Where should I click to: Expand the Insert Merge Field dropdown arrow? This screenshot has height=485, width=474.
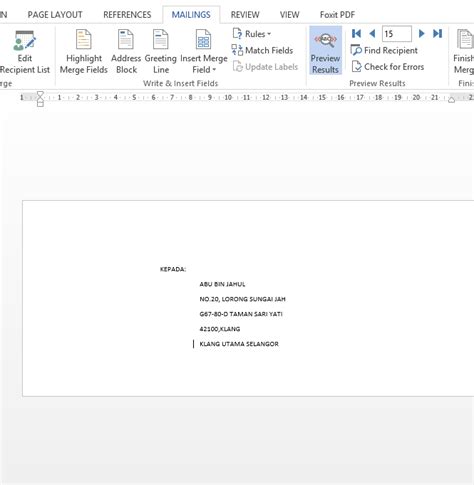tap(214, 70)
